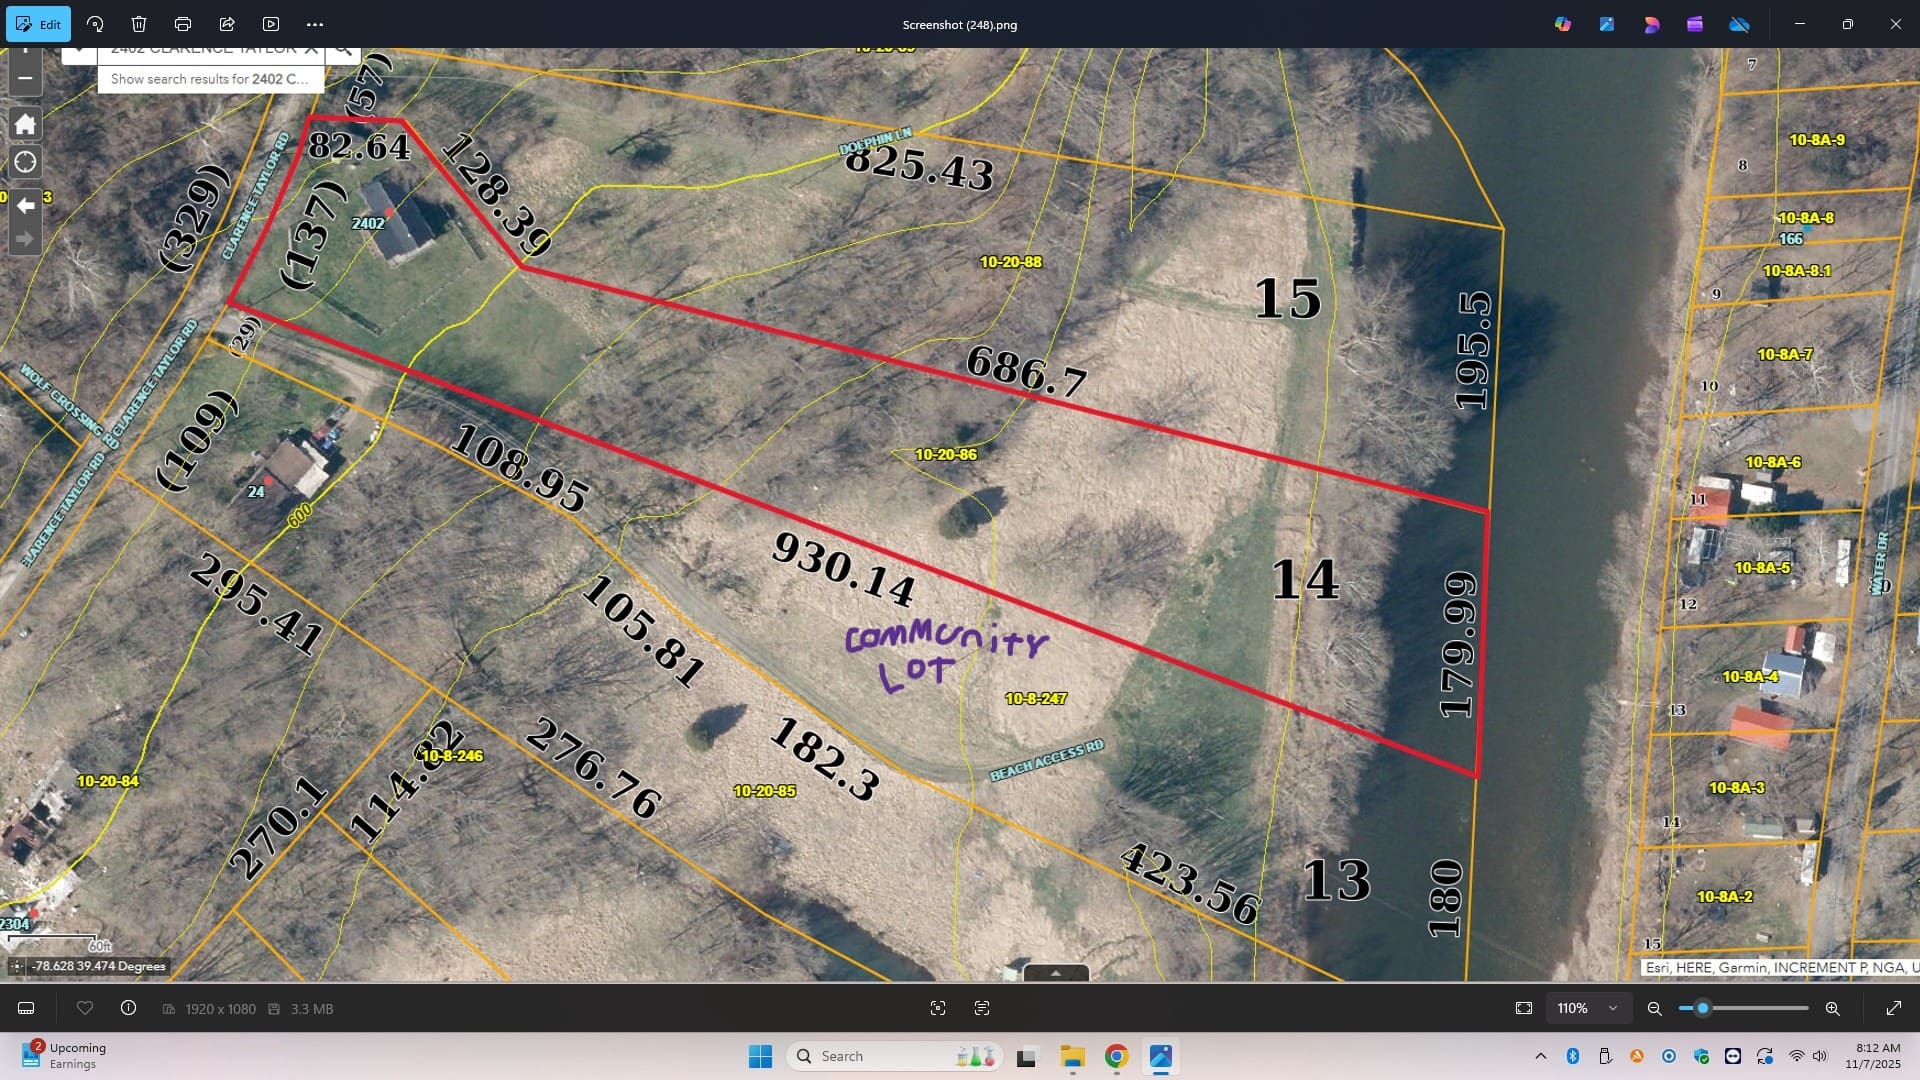The width and height of the screenshot is (1920, 1080).
Task: Open the file info panel icon
Action: tap(129, 1008)
